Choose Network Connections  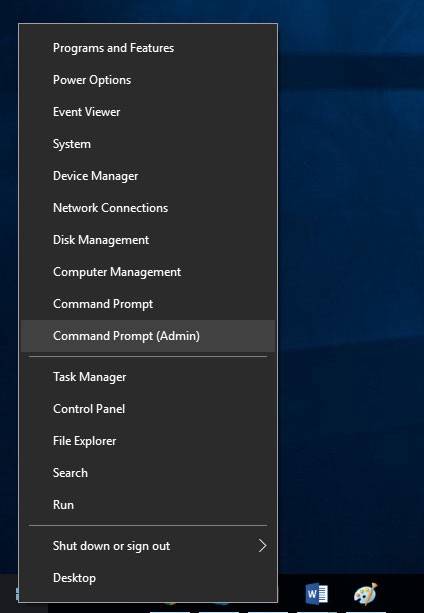coord(148,208)
